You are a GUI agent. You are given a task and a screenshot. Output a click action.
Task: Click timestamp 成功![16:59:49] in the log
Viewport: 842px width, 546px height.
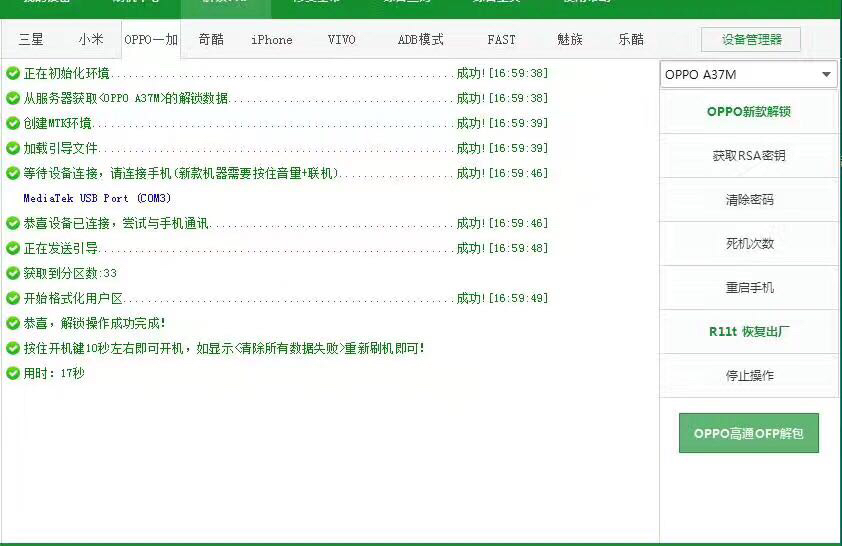tap(502, 298)
